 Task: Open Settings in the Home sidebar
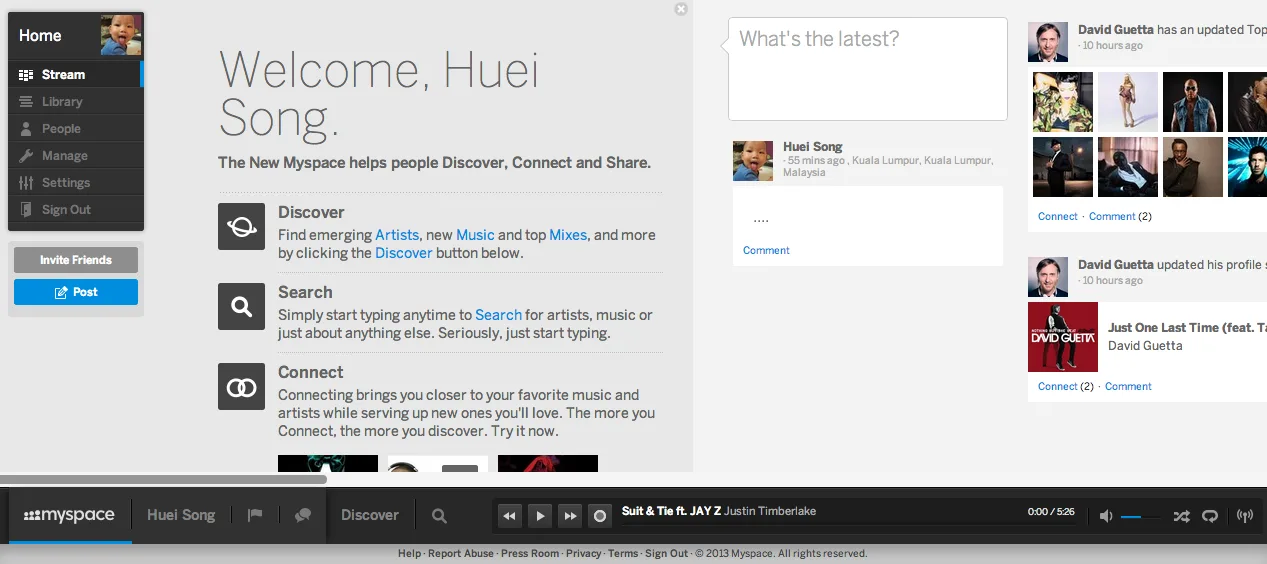[x=76, y=182]
